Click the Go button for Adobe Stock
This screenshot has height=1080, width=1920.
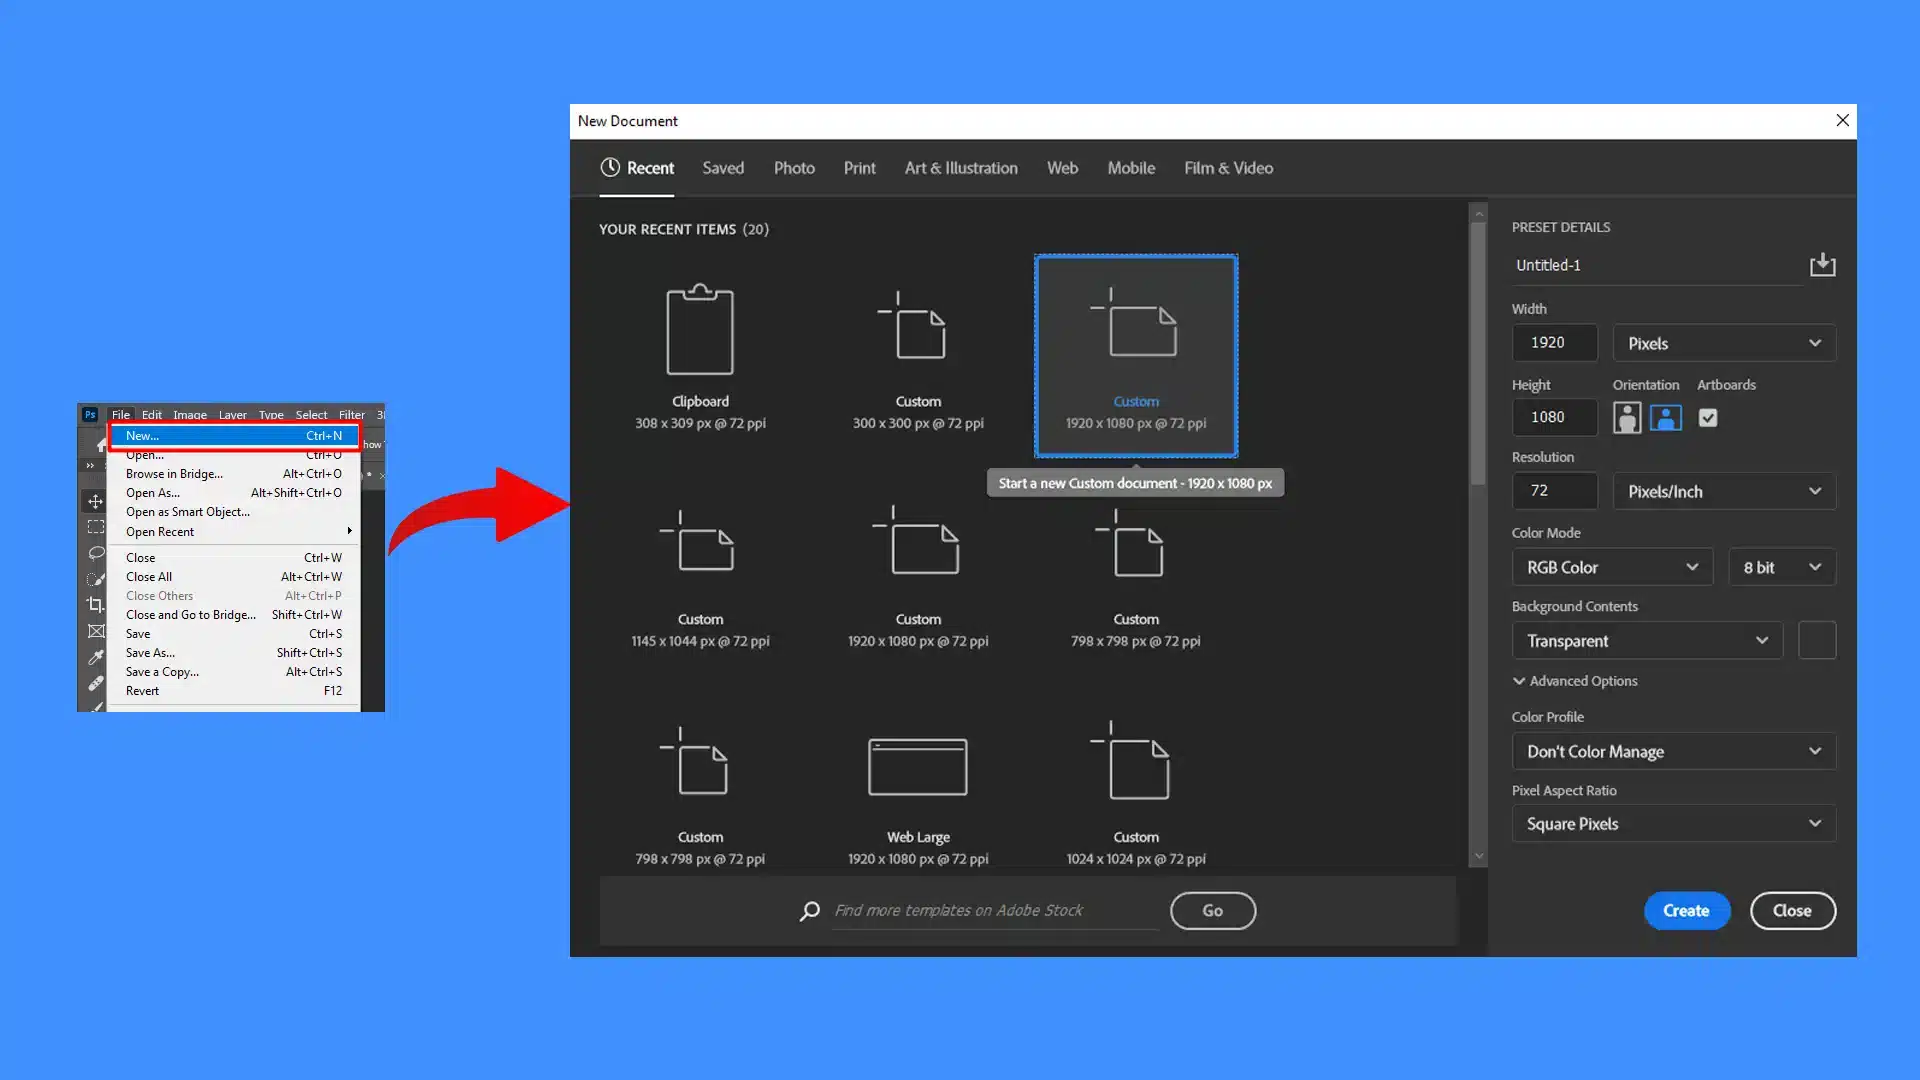(1212, 911)
